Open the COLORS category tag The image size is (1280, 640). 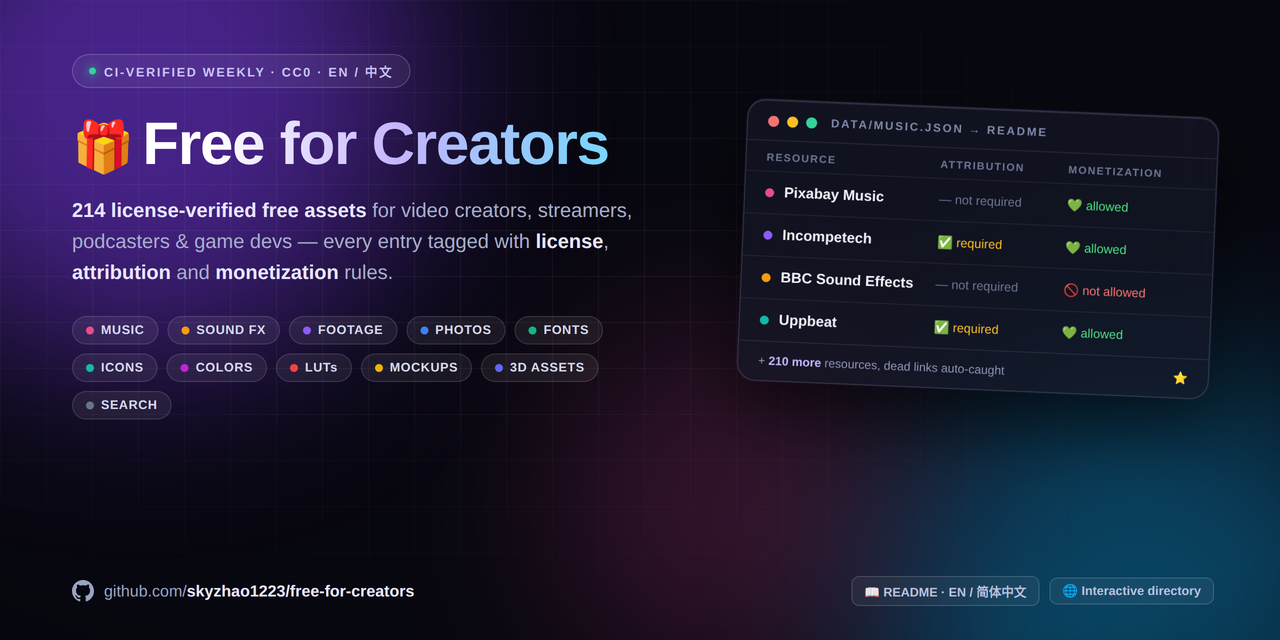pyautogui.click(x=217, y=367)
